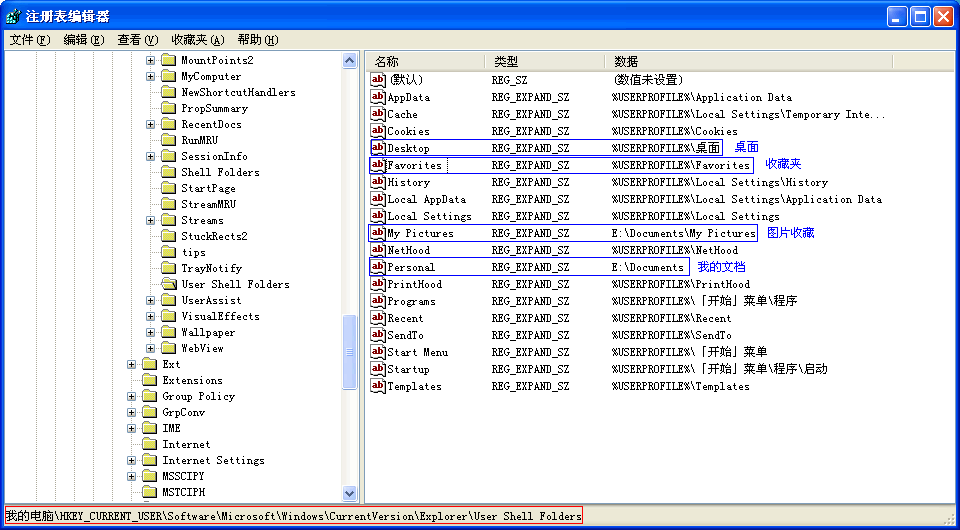This screenshot has height=530, width=960.
Task: Click the NetHood value icon
Action: coord(378,250)
